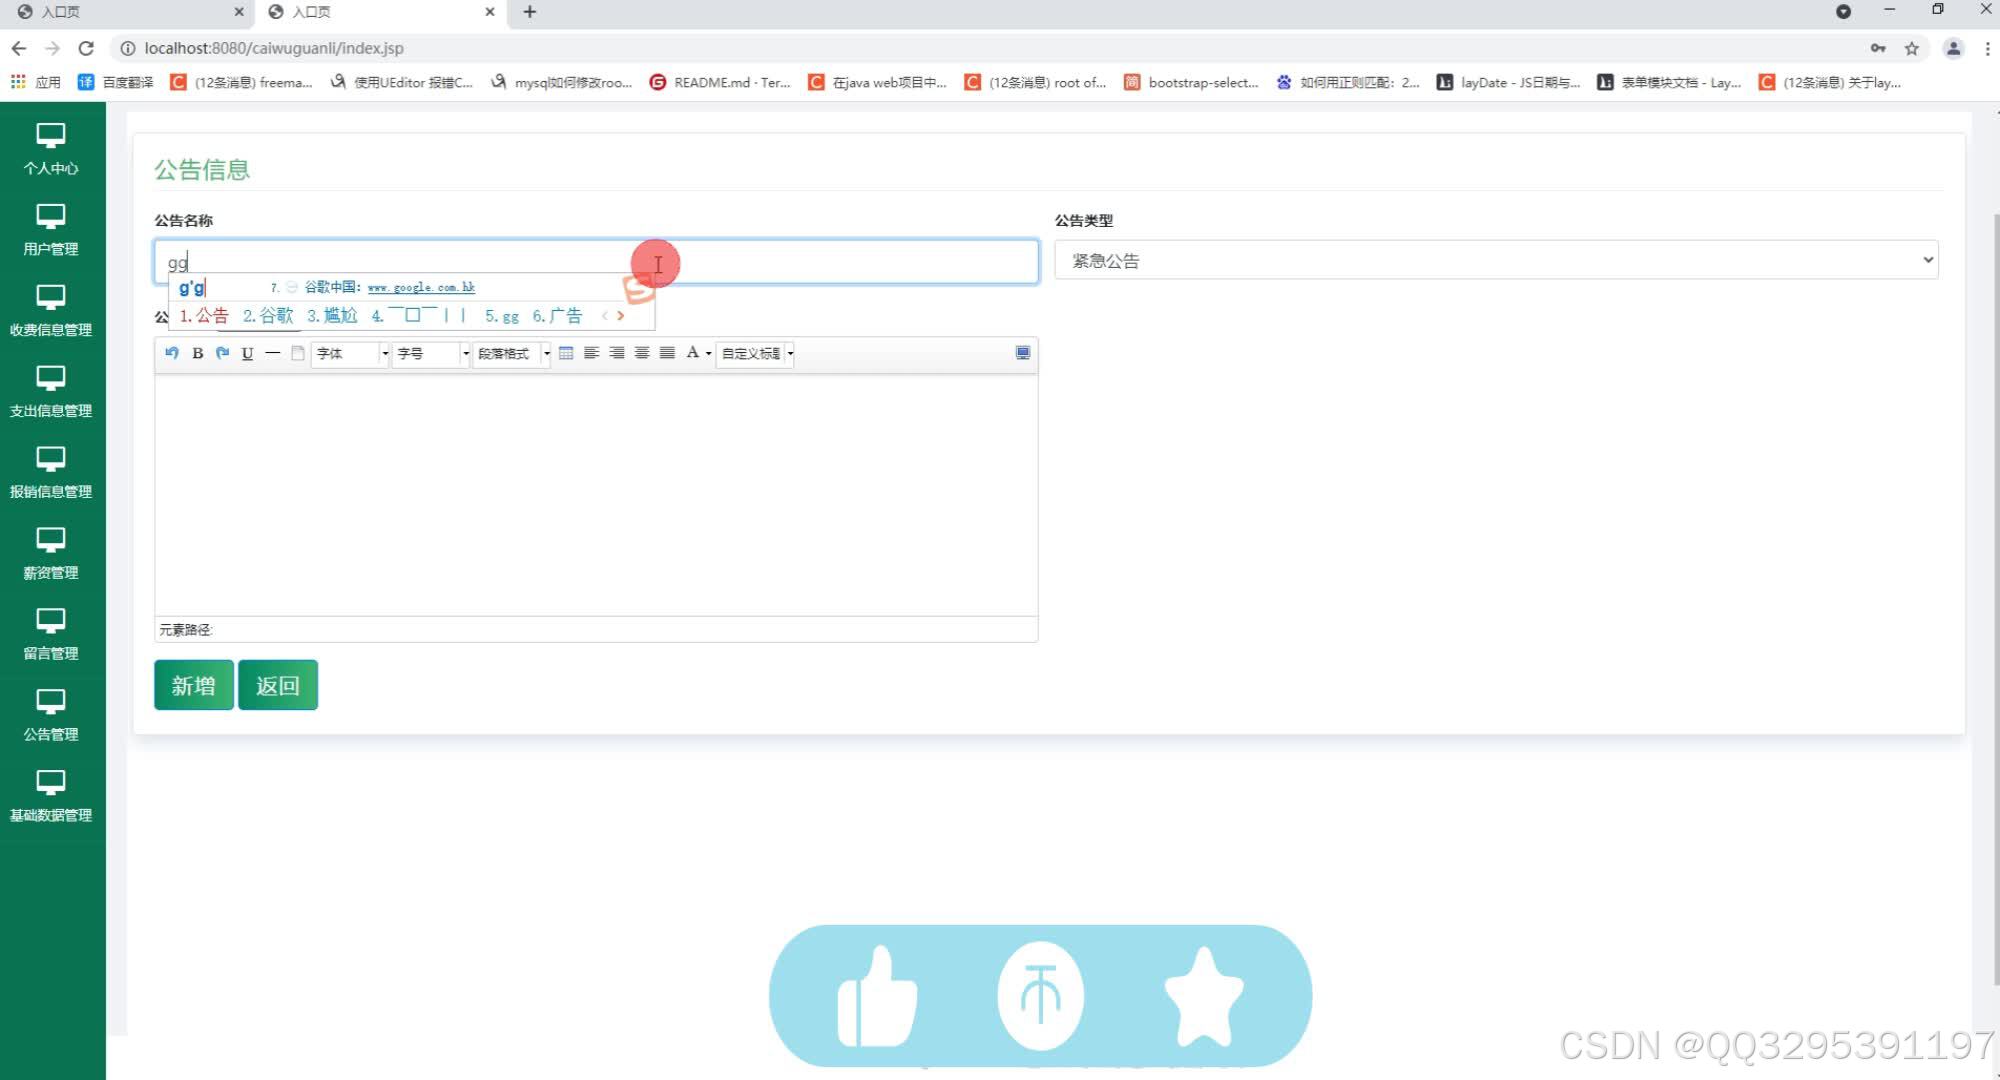The image size is (2000, 1080).
Task: Open the 使用UEditor bookmark
Action: [402, 82]
